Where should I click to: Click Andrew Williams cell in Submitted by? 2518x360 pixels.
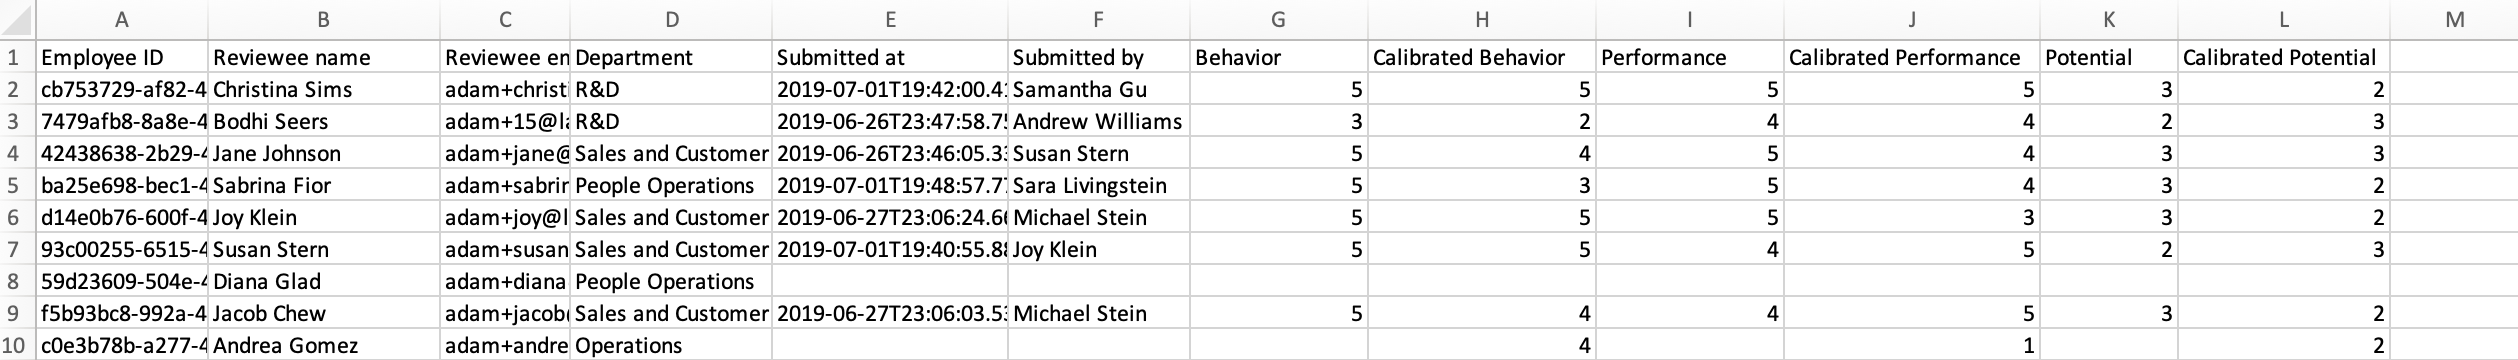[1099, 121]
